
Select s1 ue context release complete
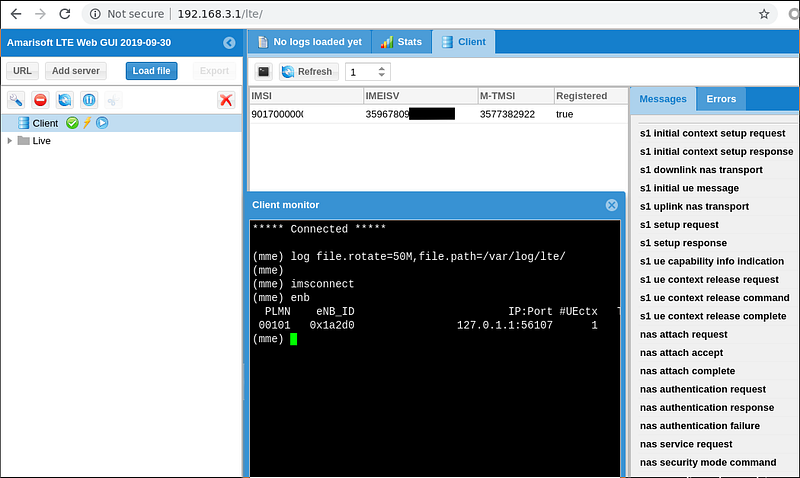[713, 316]
